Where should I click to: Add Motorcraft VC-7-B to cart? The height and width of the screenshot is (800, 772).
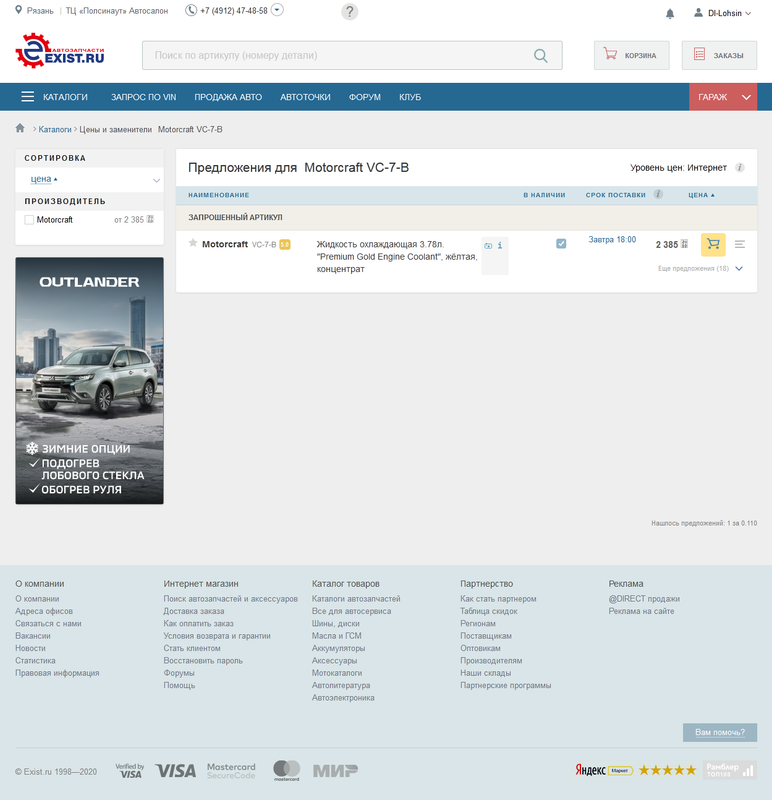(713, 244)
